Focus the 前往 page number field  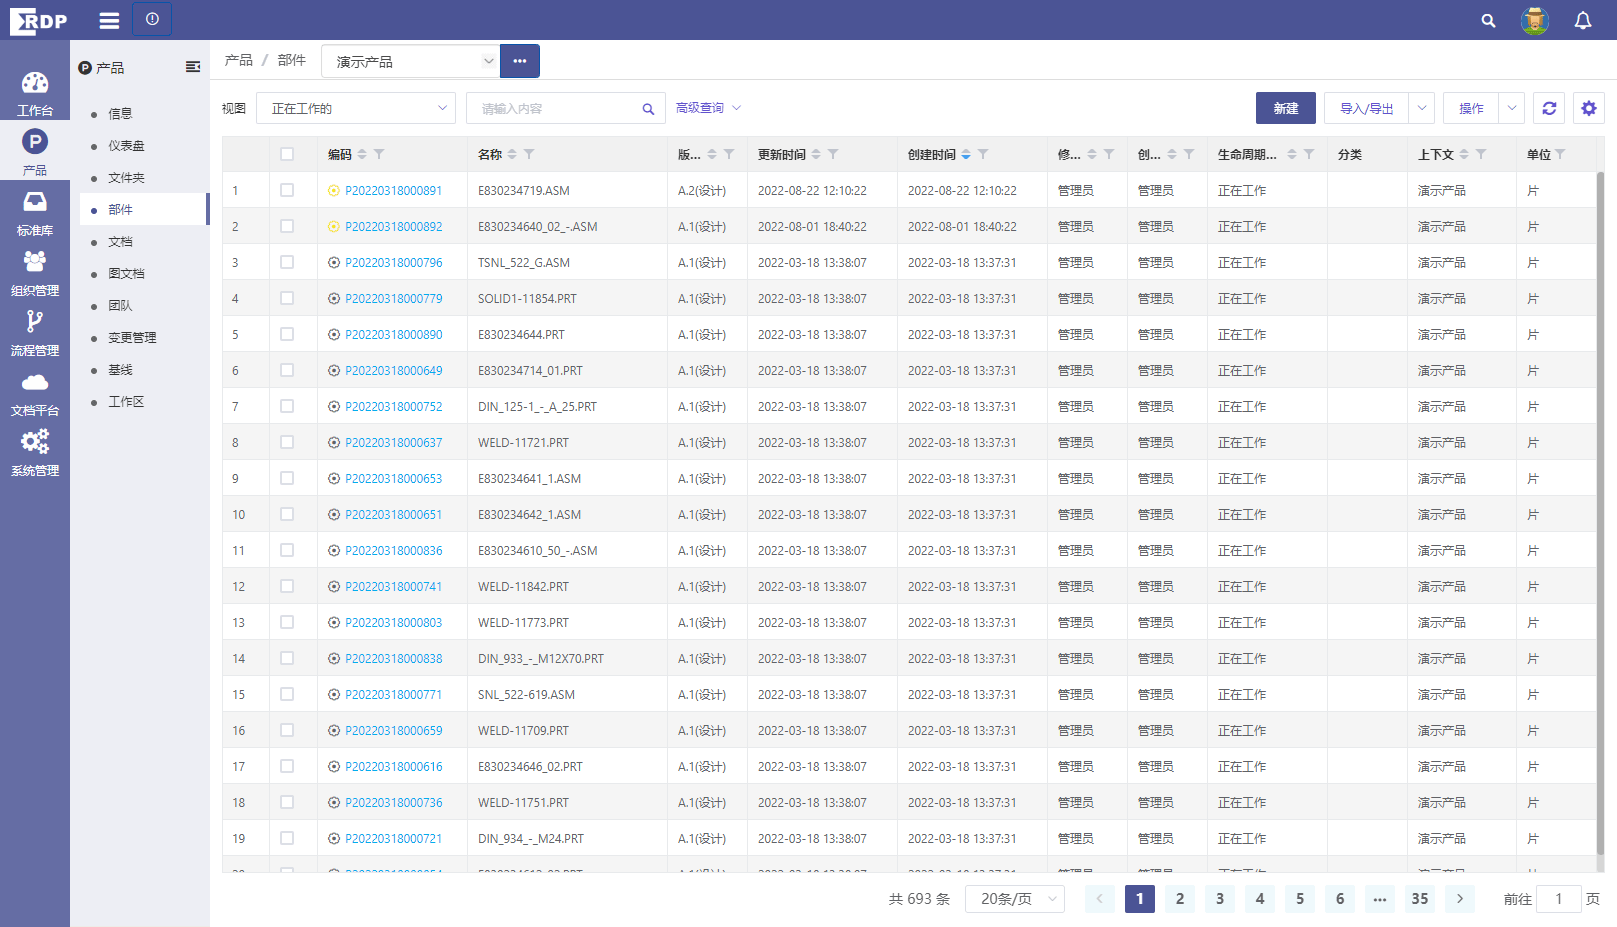[1558, 899]
